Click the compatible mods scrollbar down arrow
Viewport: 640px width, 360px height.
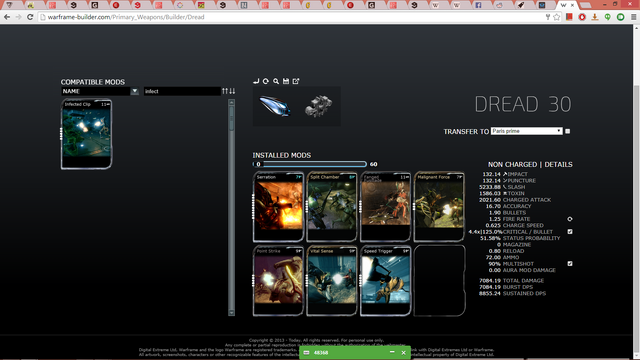click(231, 313)
